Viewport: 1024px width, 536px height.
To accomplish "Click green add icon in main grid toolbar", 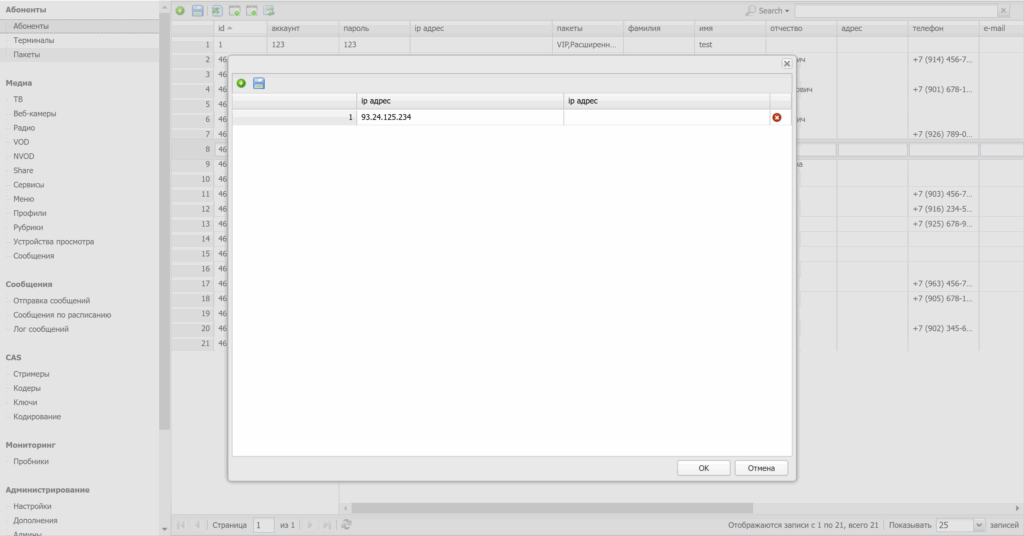I will [180, 11].
